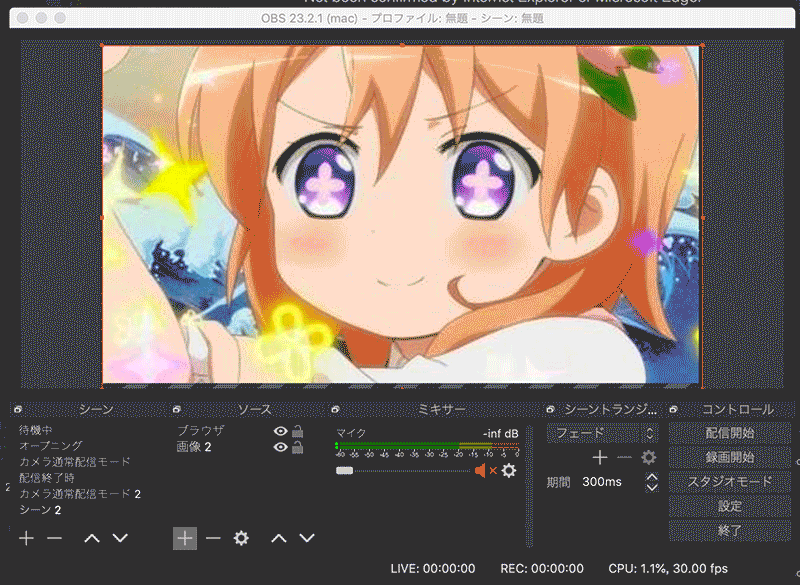The image size is (800, 585).
Task: Click the 終了 exit button
Action: pyautogui.click(x=730, y=530)
